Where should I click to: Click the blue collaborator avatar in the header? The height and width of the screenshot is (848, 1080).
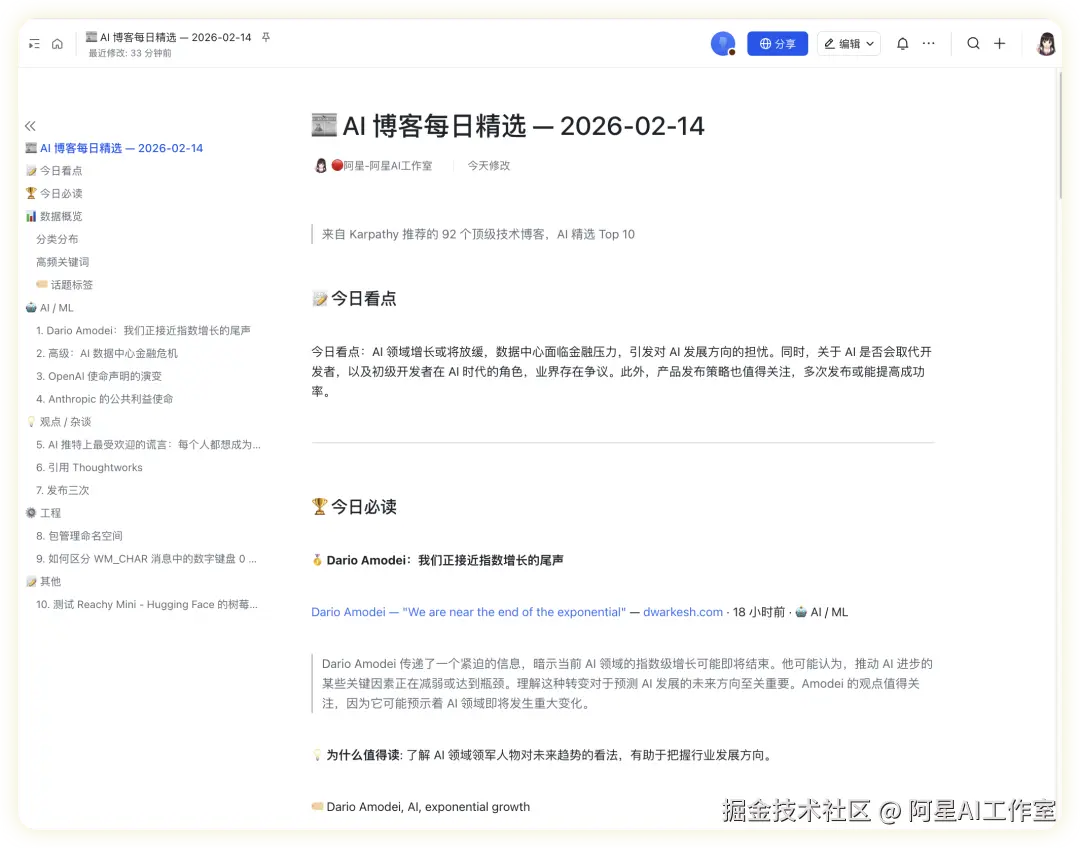(722, 44)
